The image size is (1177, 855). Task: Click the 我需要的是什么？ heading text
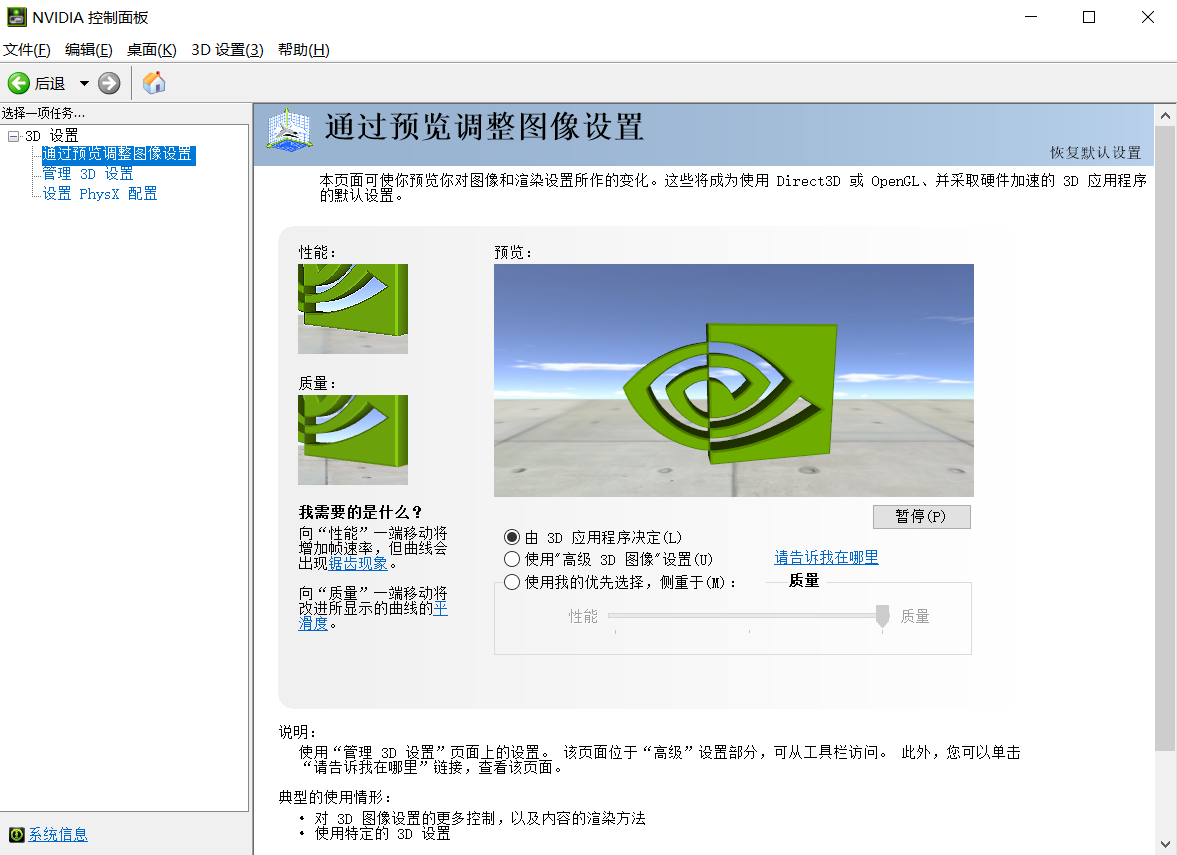361,512
